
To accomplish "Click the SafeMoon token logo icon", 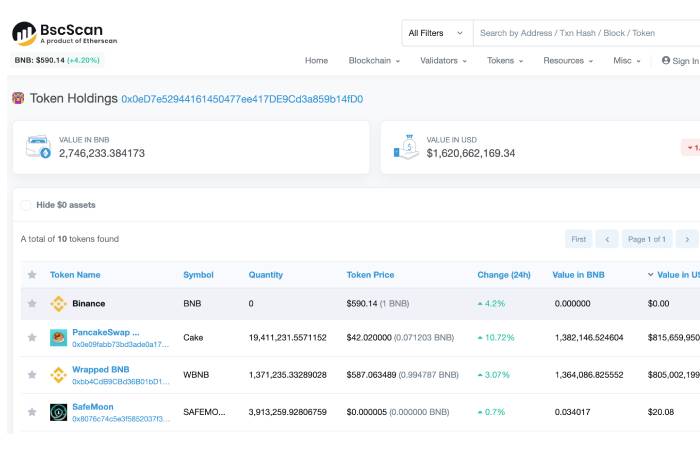I will (58, 412).
